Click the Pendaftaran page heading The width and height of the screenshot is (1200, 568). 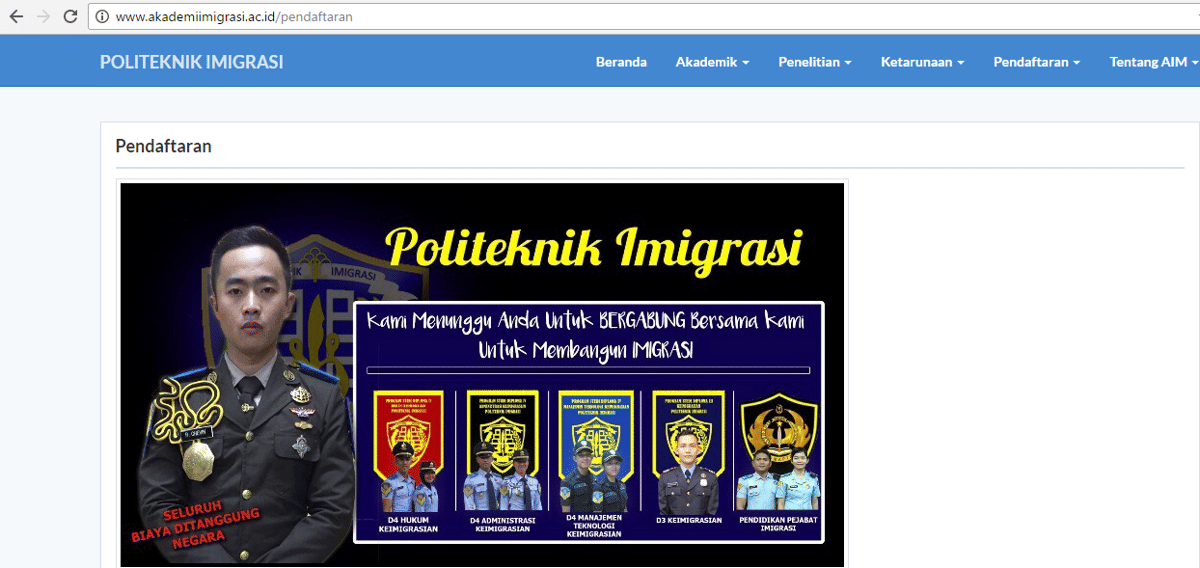pyautogui.click(x=163, y=146)
